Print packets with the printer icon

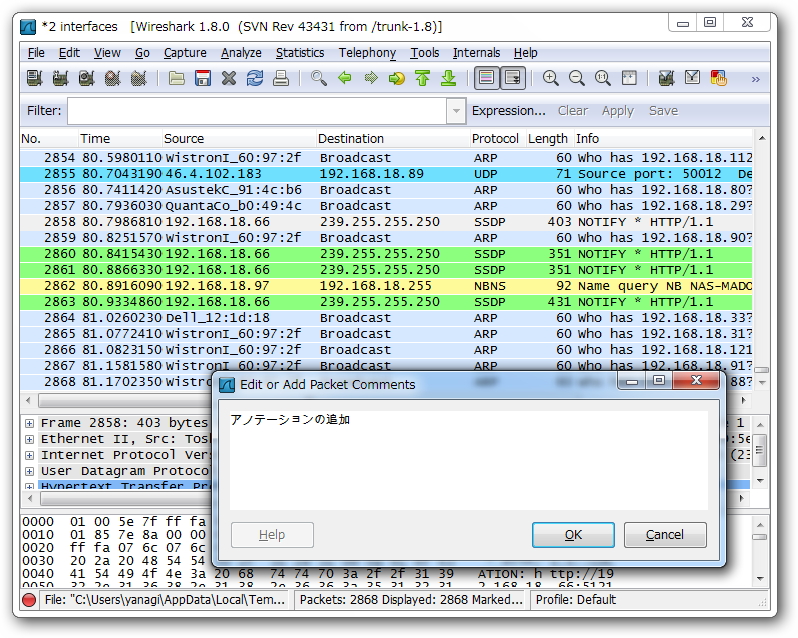281,78
